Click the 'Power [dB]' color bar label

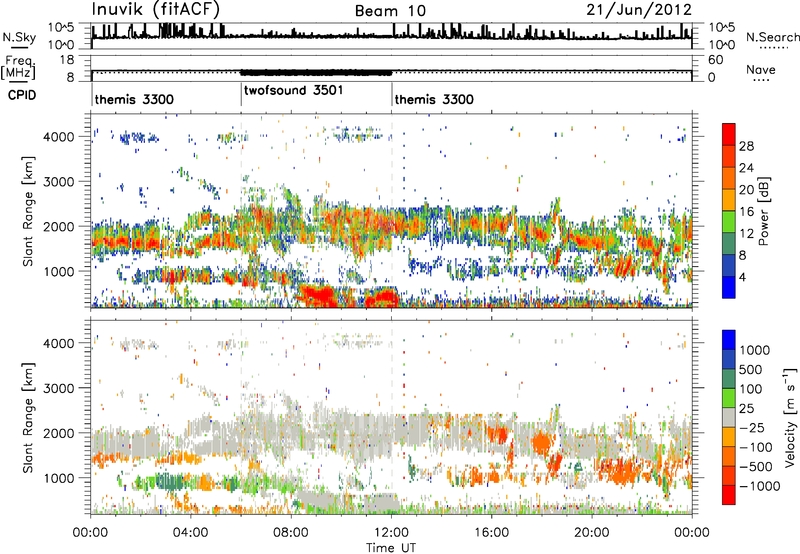tap(764, 211)
